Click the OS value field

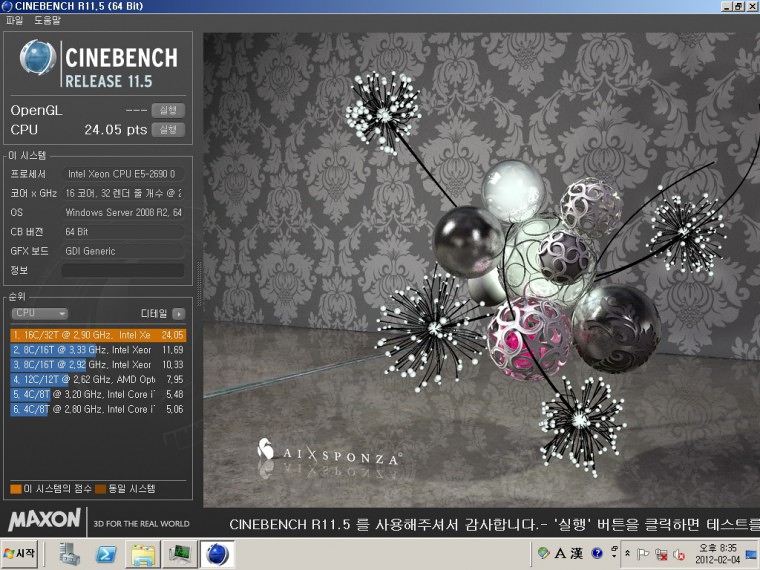[x=123, y=212]
